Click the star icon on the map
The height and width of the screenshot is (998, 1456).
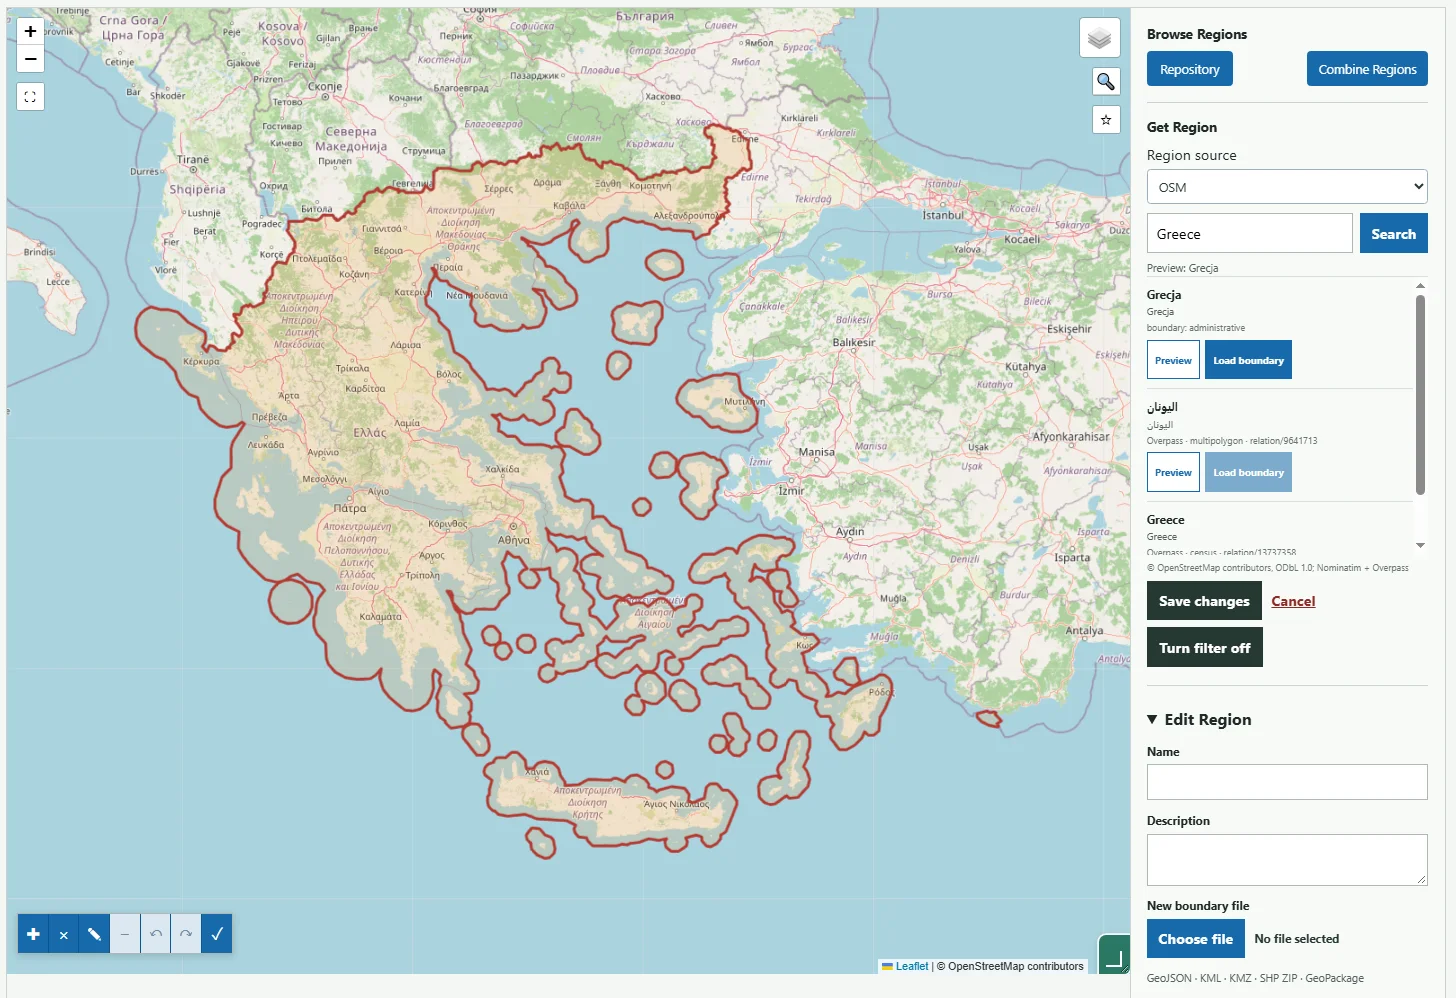click(x=1106, y=120)
